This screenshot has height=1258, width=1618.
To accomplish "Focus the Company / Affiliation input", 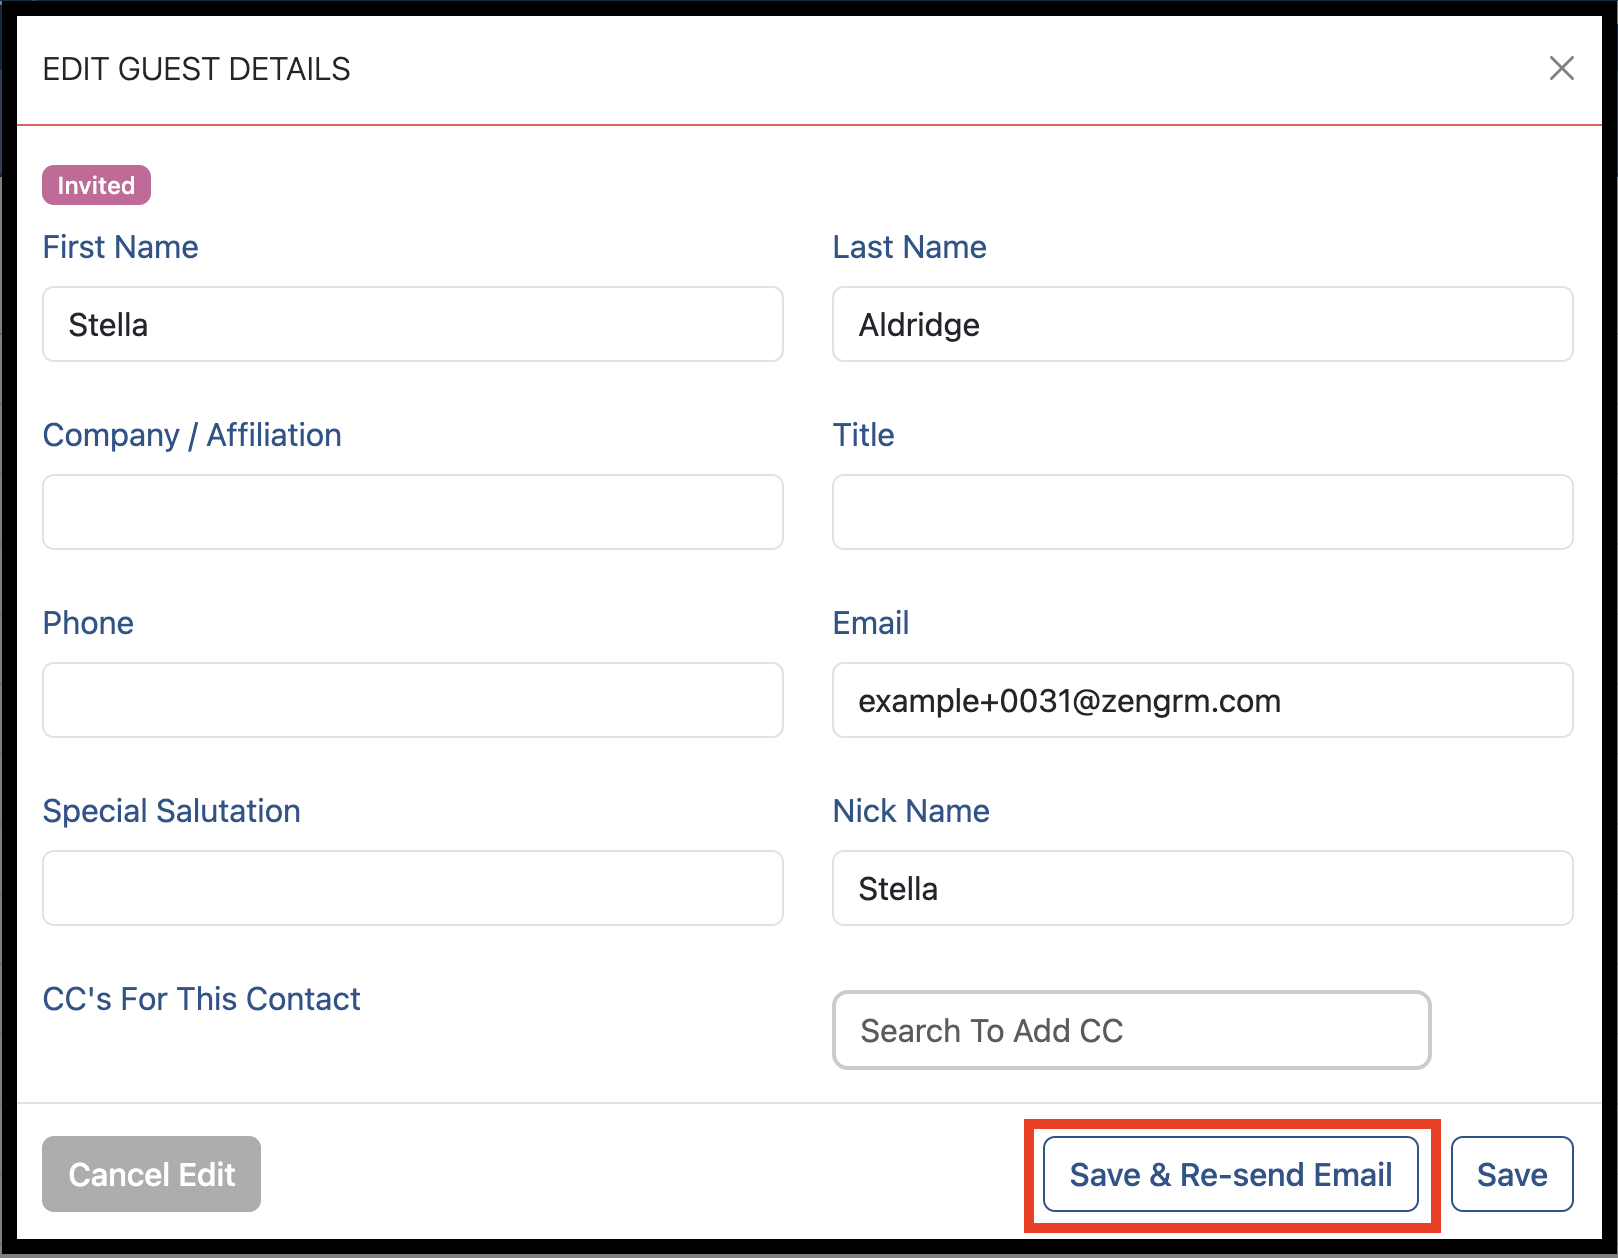I will (x=413, y=512).
